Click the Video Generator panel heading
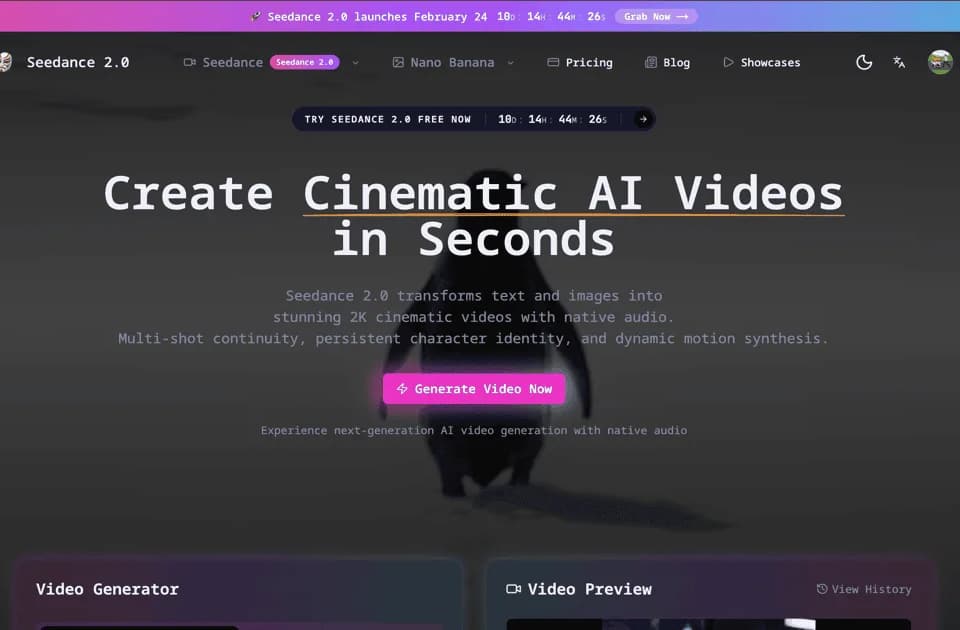The height and width of the screenshot is (630, 960). (107, 589)
